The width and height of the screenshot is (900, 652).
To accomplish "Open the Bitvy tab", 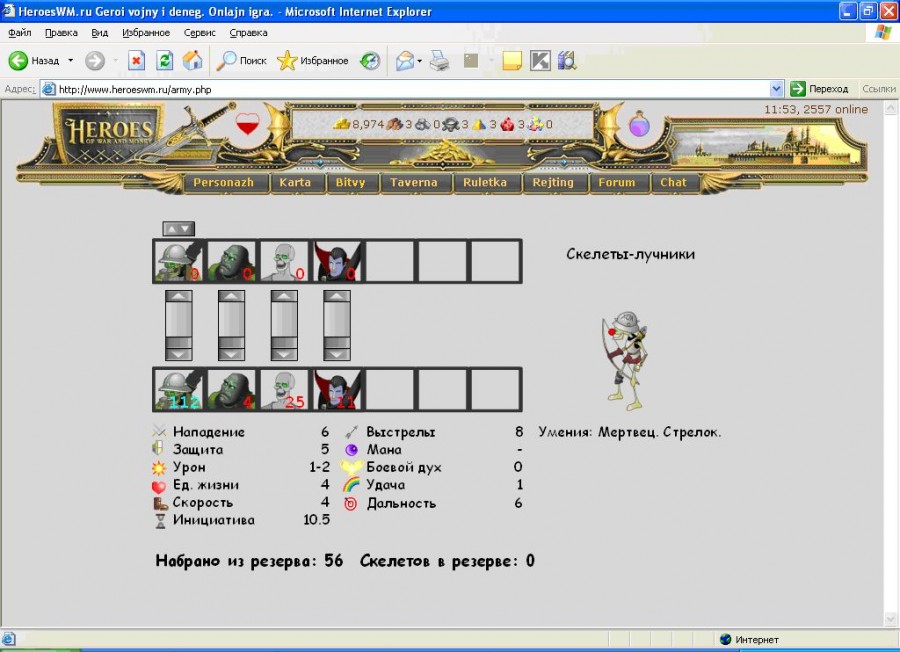I will point(350,183).
